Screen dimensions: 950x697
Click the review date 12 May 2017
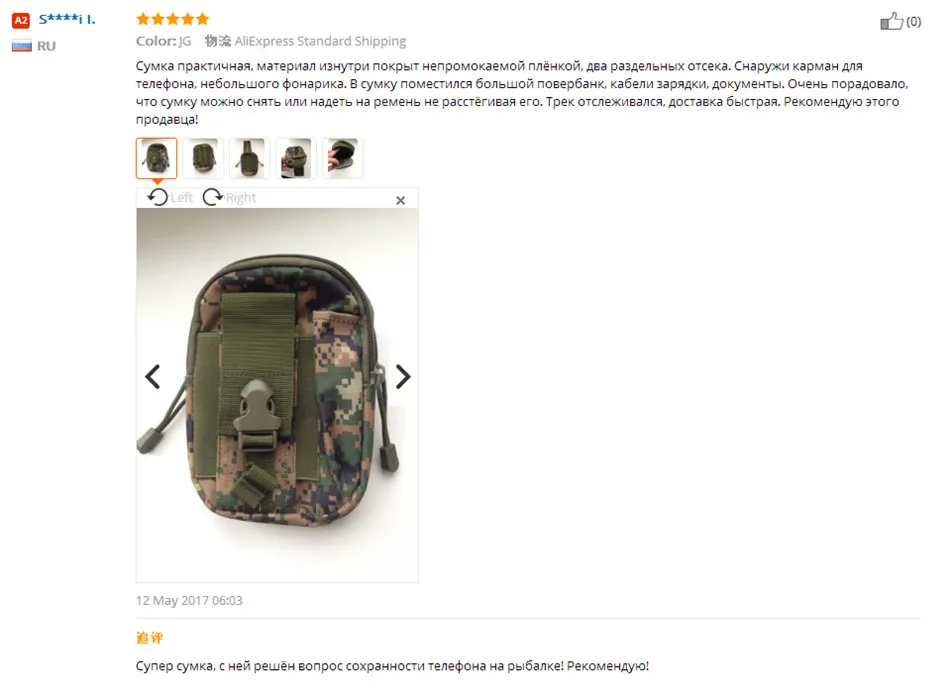[x=189, y=601]
